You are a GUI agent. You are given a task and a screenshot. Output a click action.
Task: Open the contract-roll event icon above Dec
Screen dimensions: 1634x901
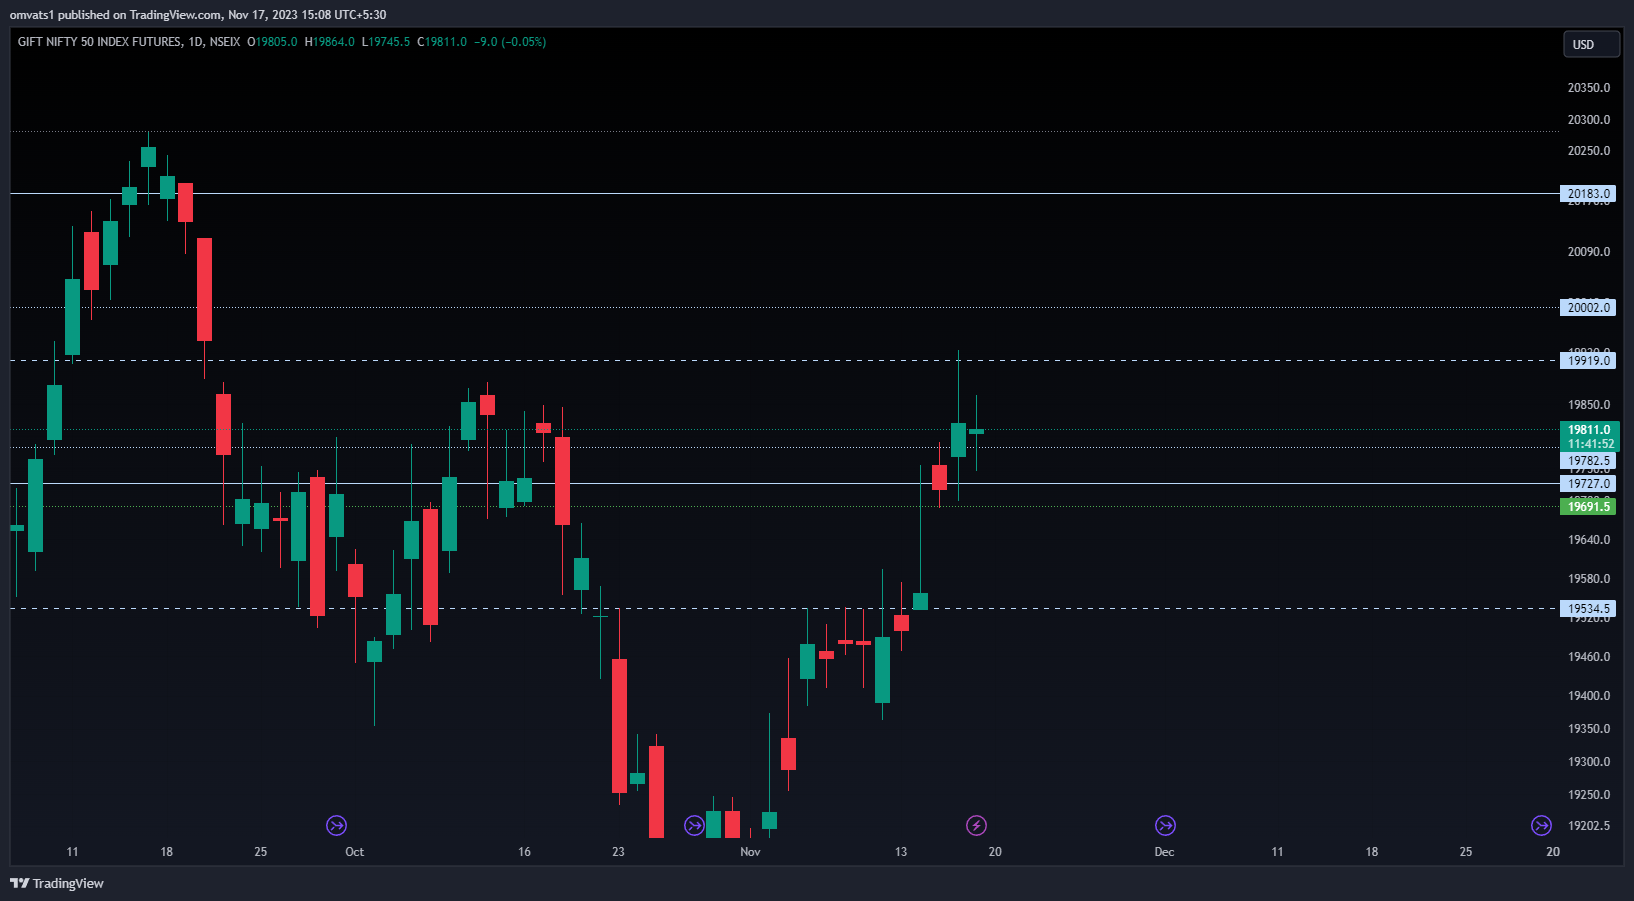pos(1165,825)
